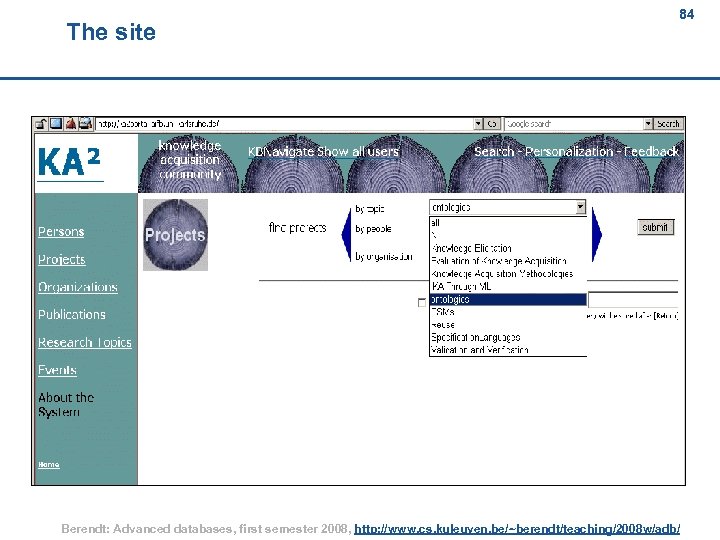Click the 'by people' label

(x=373, y=229)
